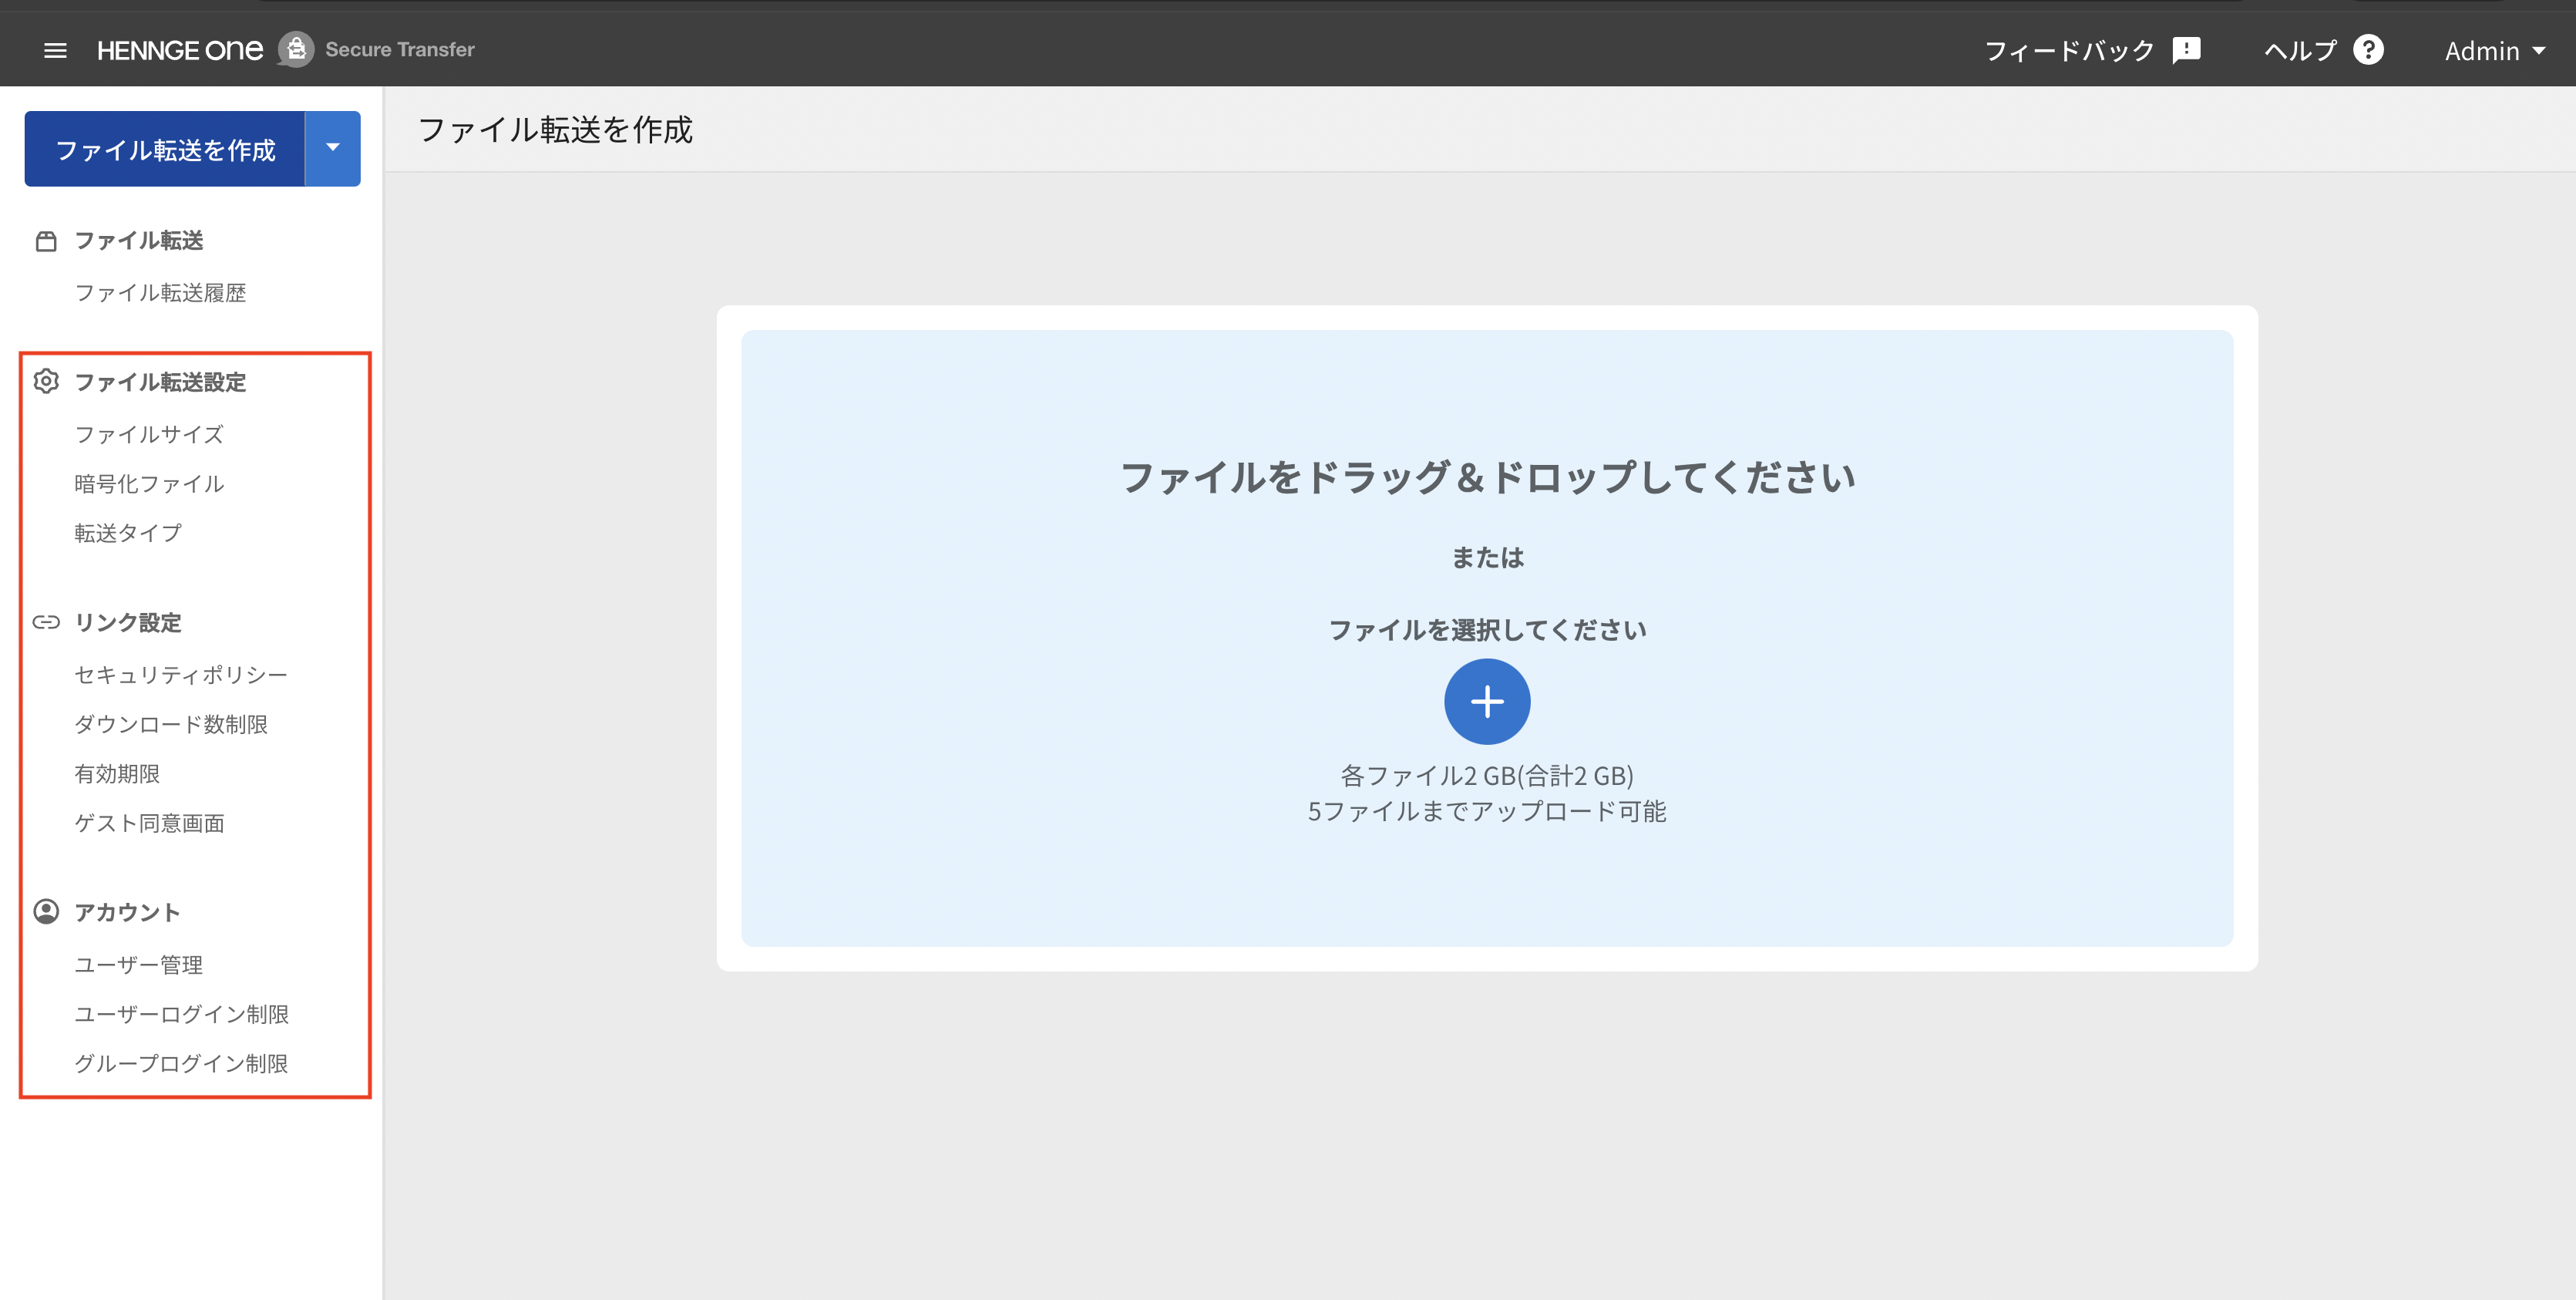The image size is (2576, 1300).
Task: Open the feedback message icon
Action: point(2187,50)
